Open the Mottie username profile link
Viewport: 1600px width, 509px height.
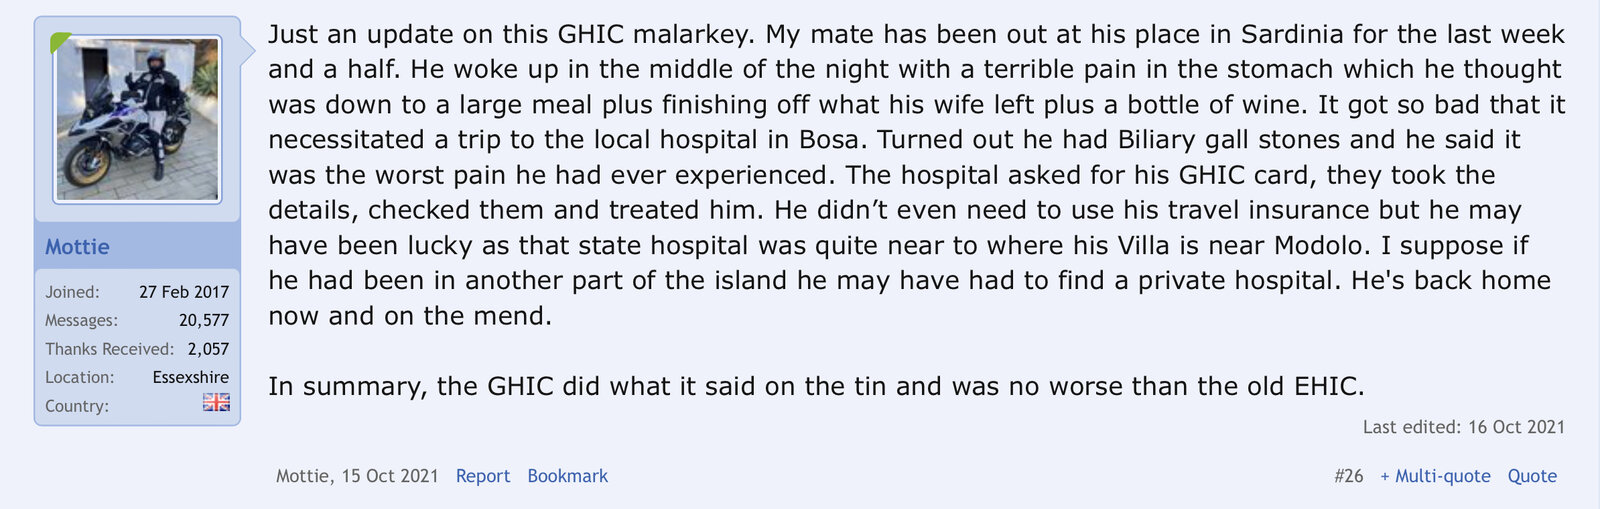point(77,247)
